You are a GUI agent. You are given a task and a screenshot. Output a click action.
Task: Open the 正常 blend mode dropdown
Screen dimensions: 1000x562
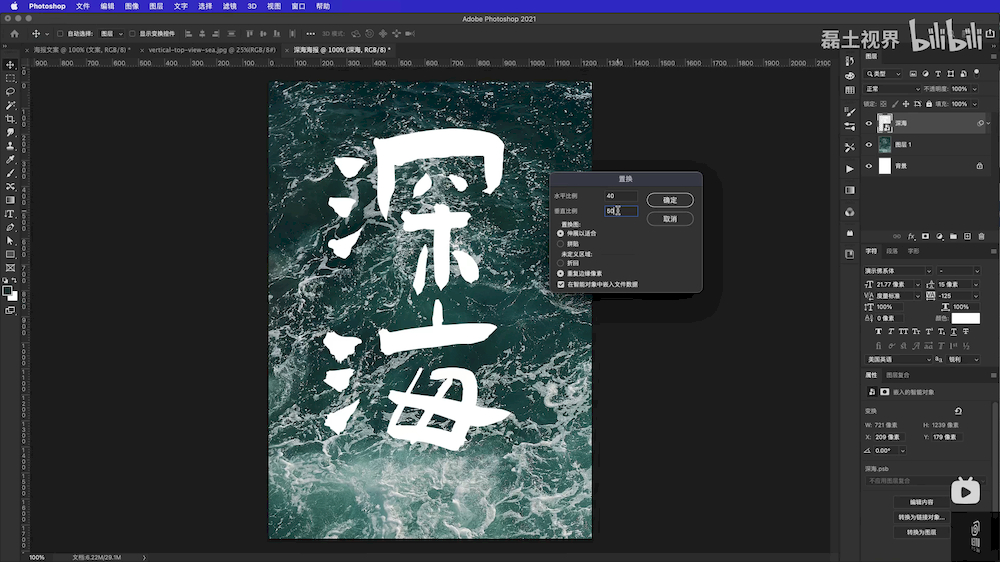pos(890,89)
